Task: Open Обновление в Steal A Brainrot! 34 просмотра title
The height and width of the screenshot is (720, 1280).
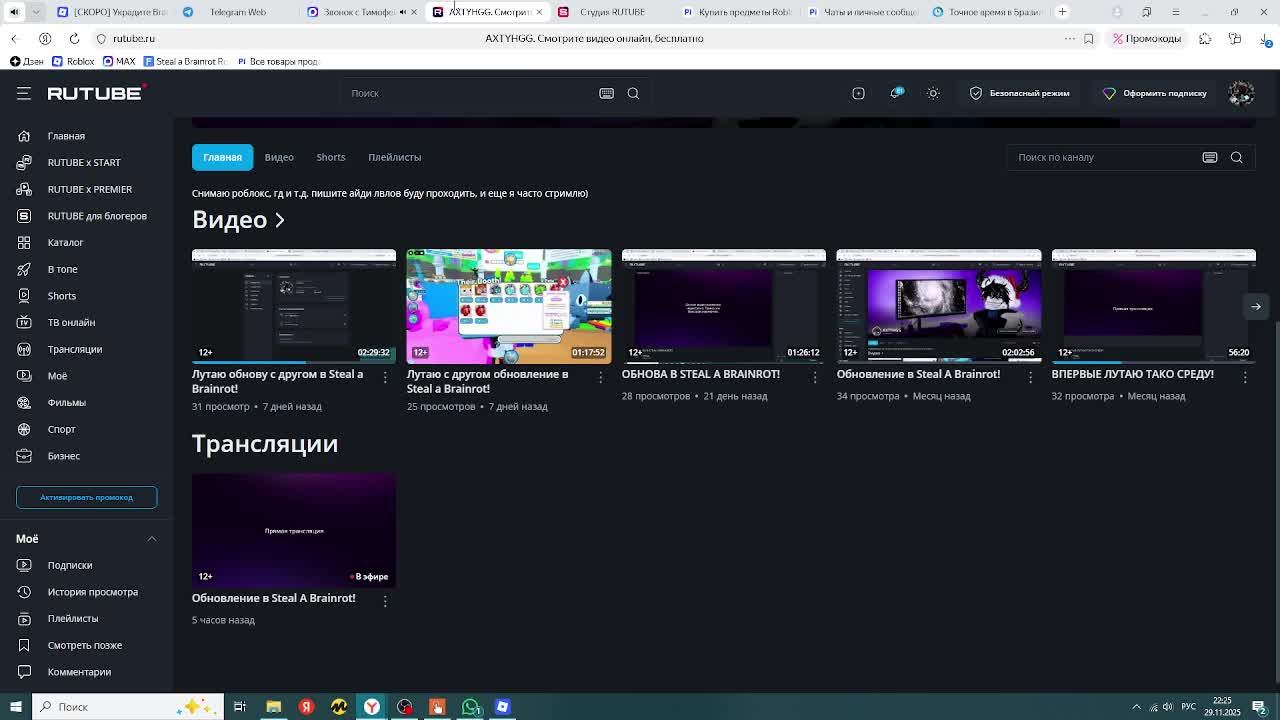Action: pos(918,374)
